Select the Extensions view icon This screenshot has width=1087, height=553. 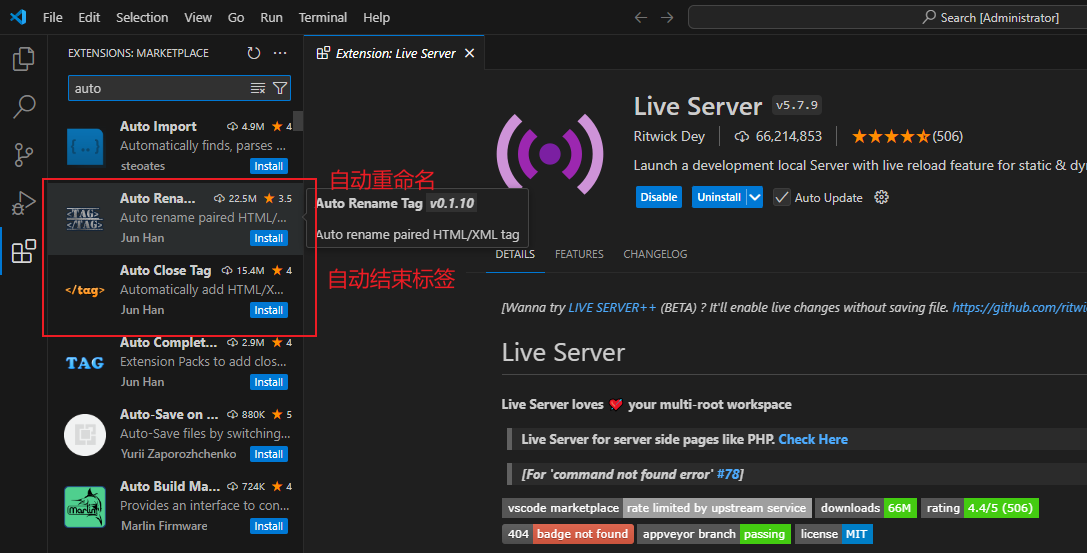point(24,251)
